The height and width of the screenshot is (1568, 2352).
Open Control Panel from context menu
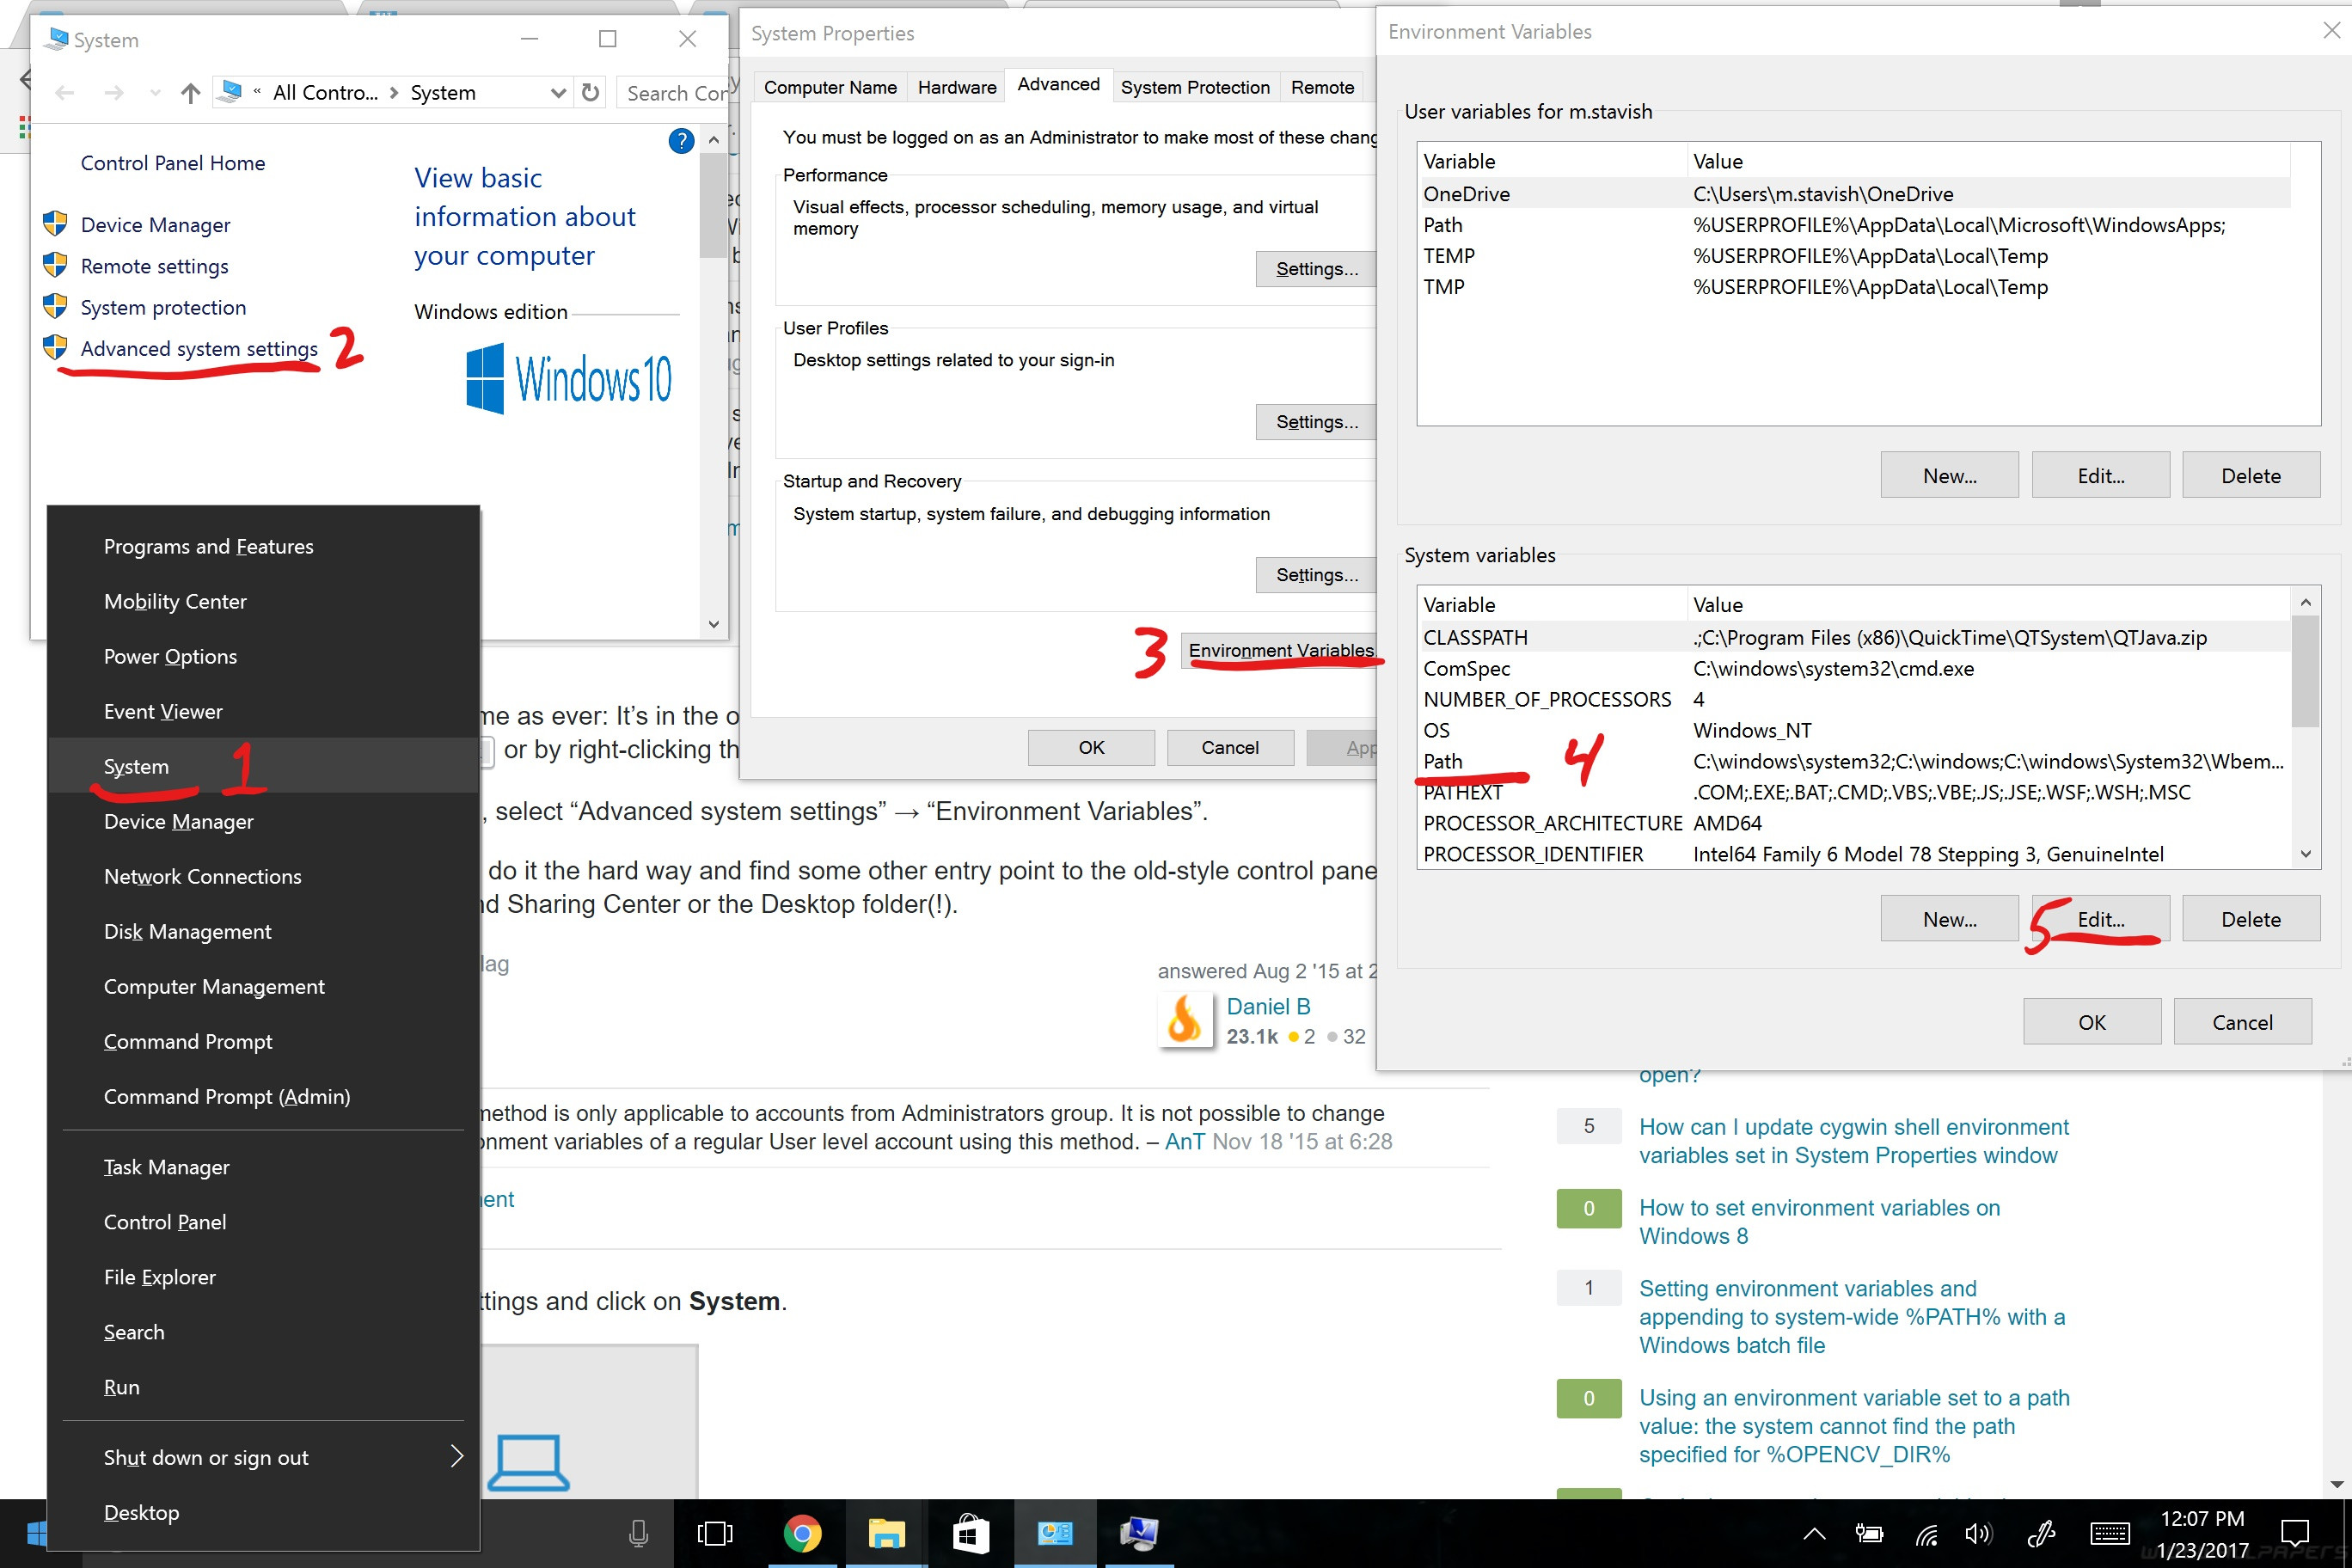[164, 1220]
